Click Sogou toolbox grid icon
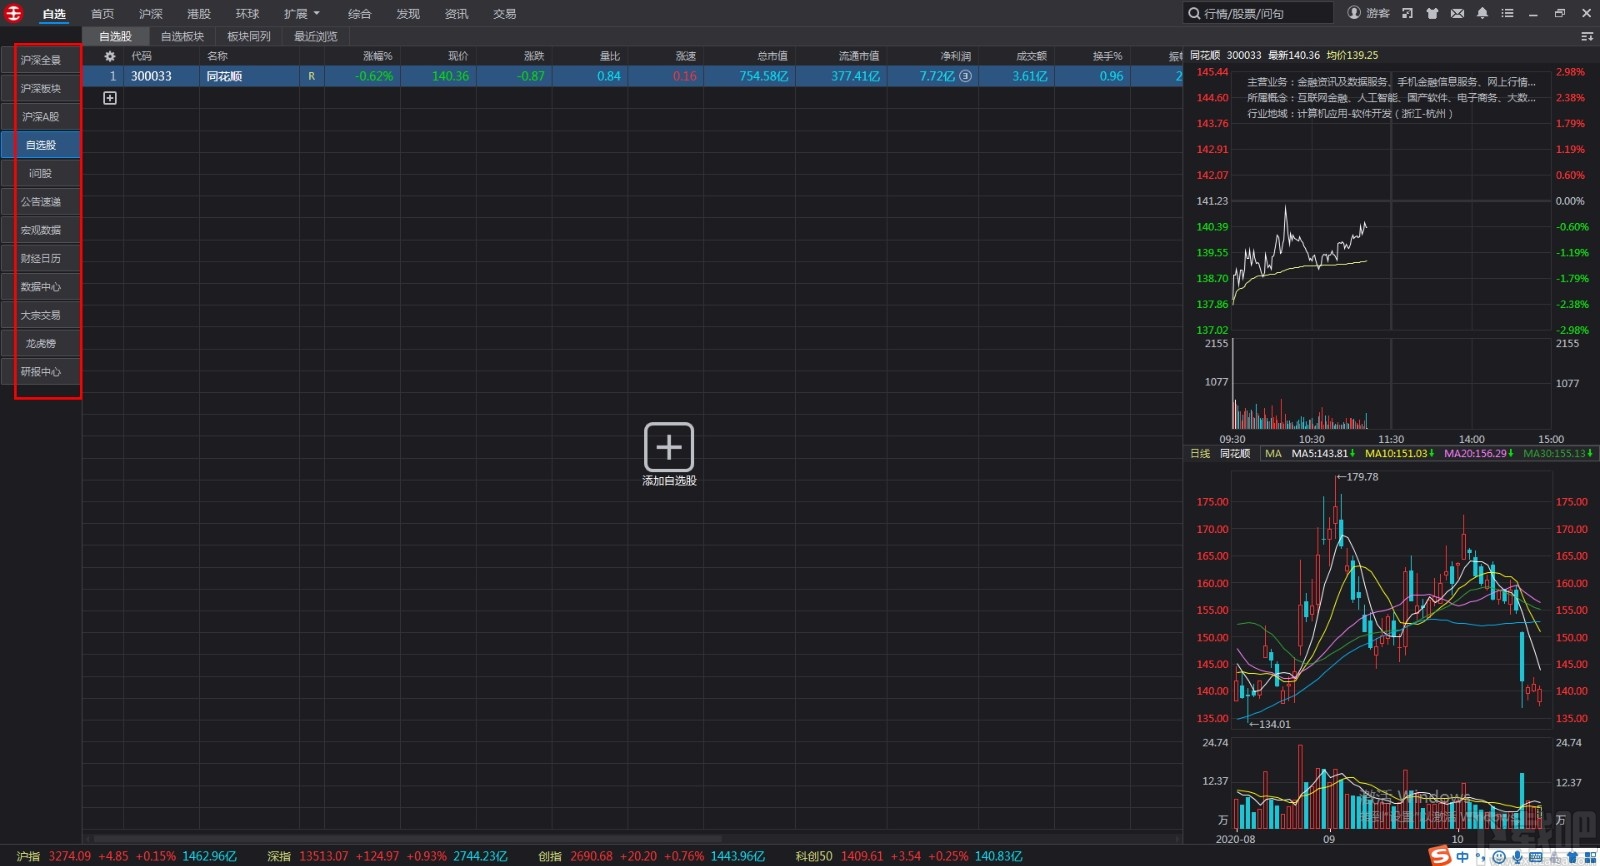Viewport: 1600px width, 866px height. 1590,857
